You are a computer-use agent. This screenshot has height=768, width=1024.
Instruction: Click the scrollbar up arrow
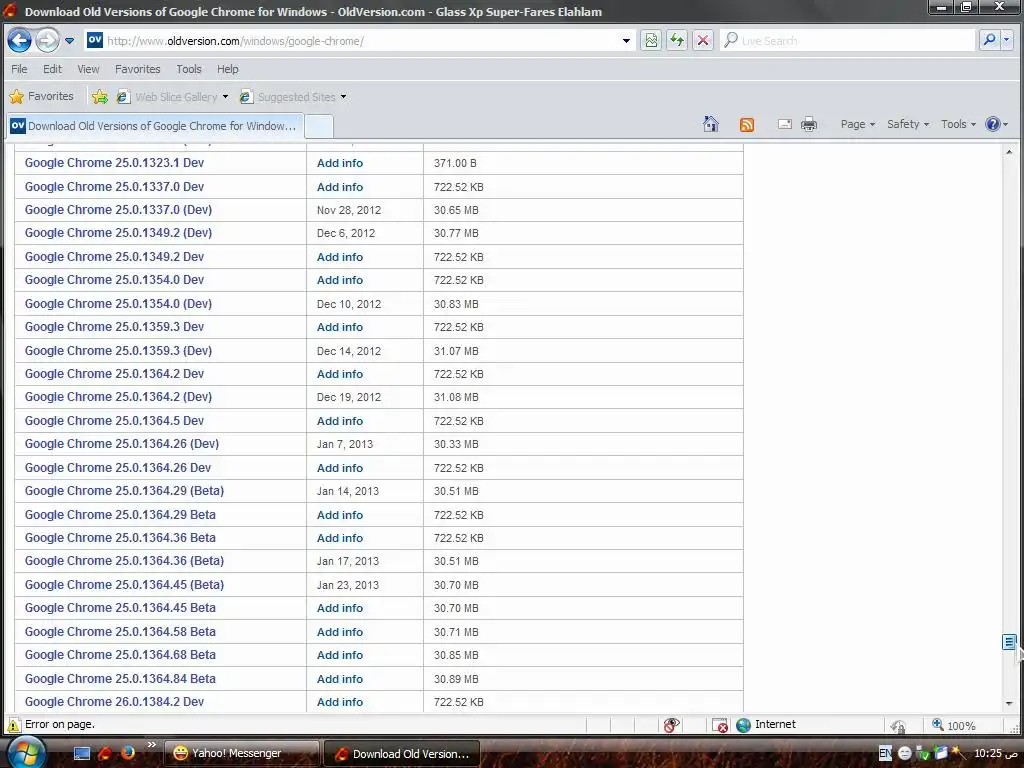tap(1009, 152)
